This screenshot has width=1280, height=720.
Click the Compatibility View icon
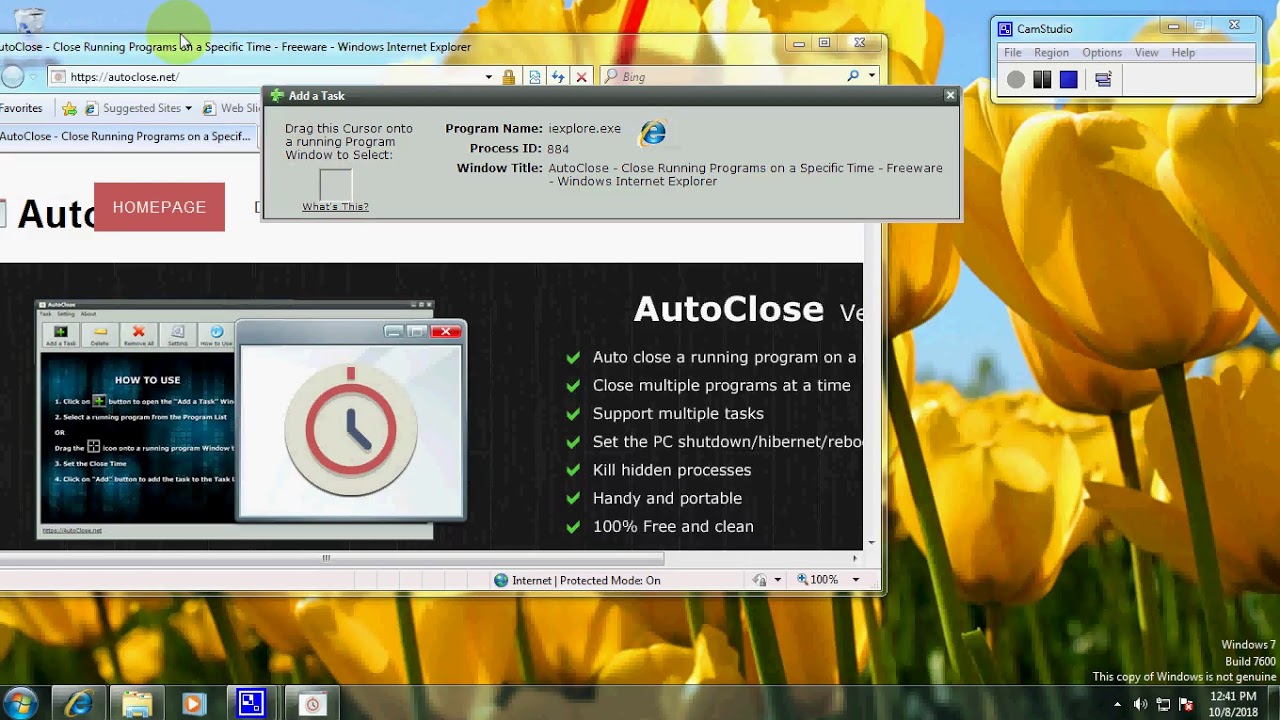tap(535, 77)
